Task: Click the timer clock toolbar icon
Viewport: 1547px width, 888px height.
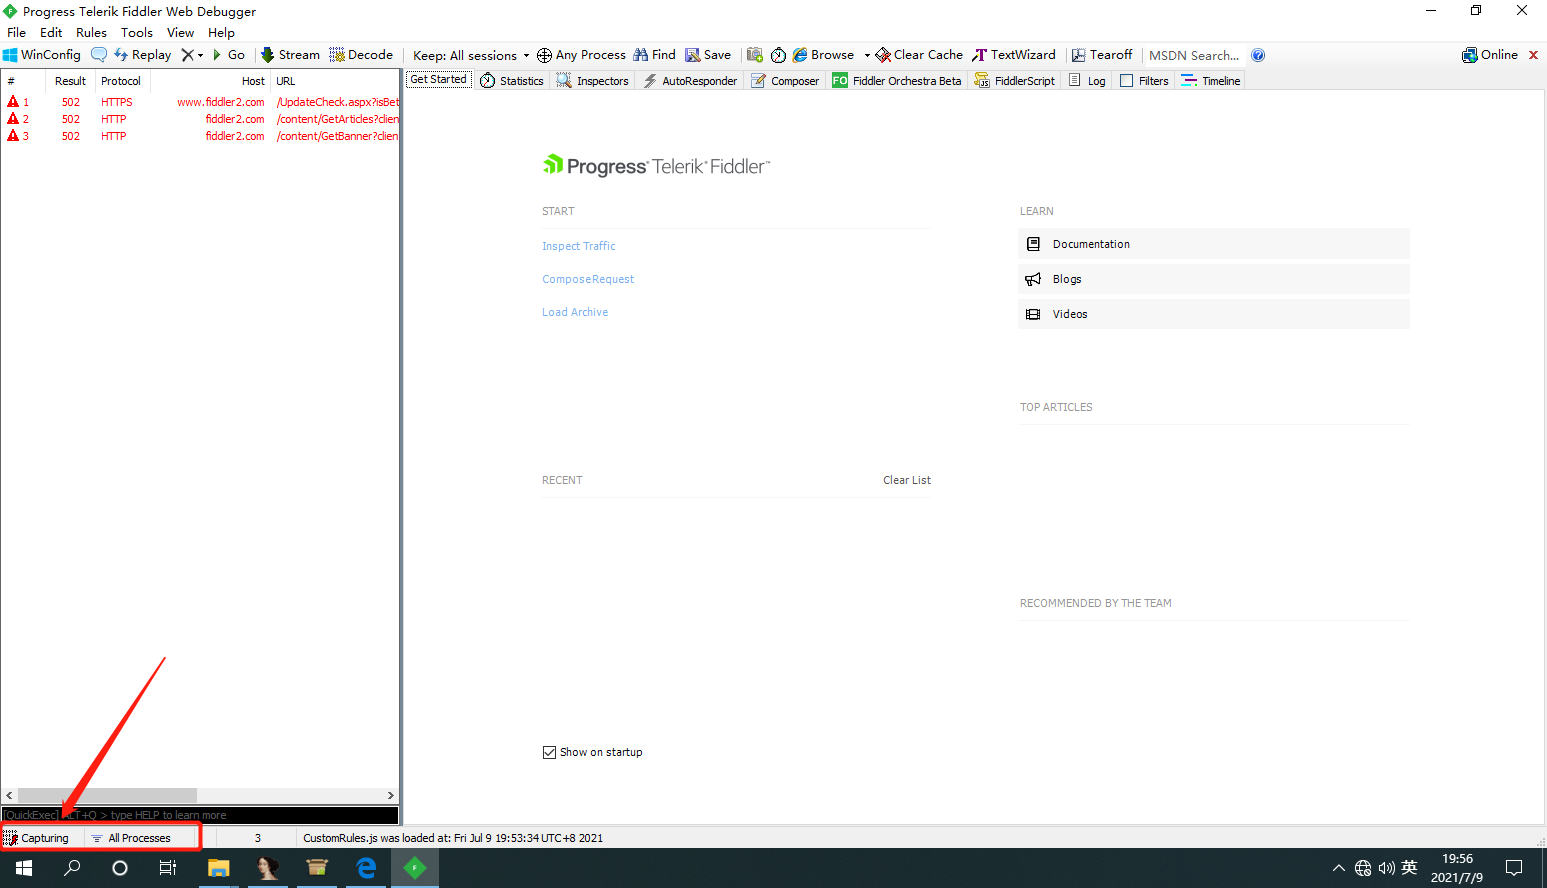Action: tap(778, 55)
